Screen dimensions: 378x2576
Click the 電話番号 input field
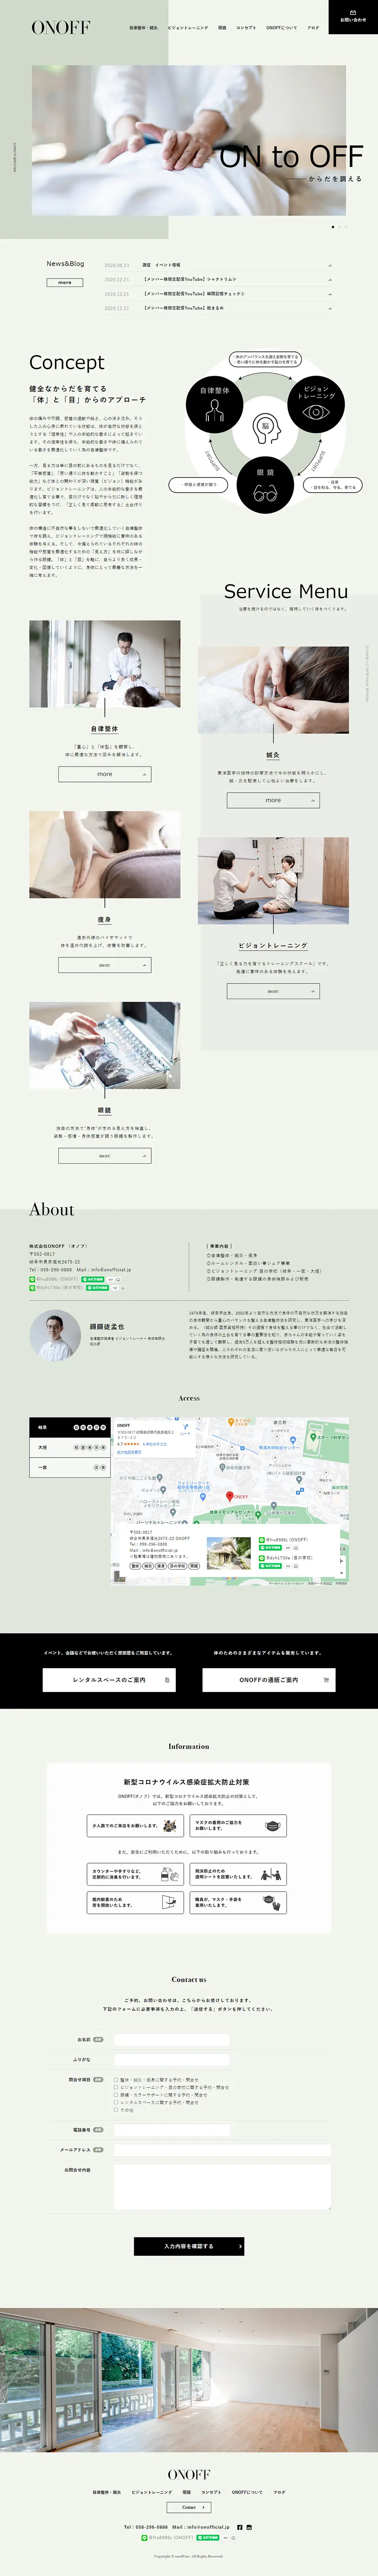click(x=171, y=2130)
